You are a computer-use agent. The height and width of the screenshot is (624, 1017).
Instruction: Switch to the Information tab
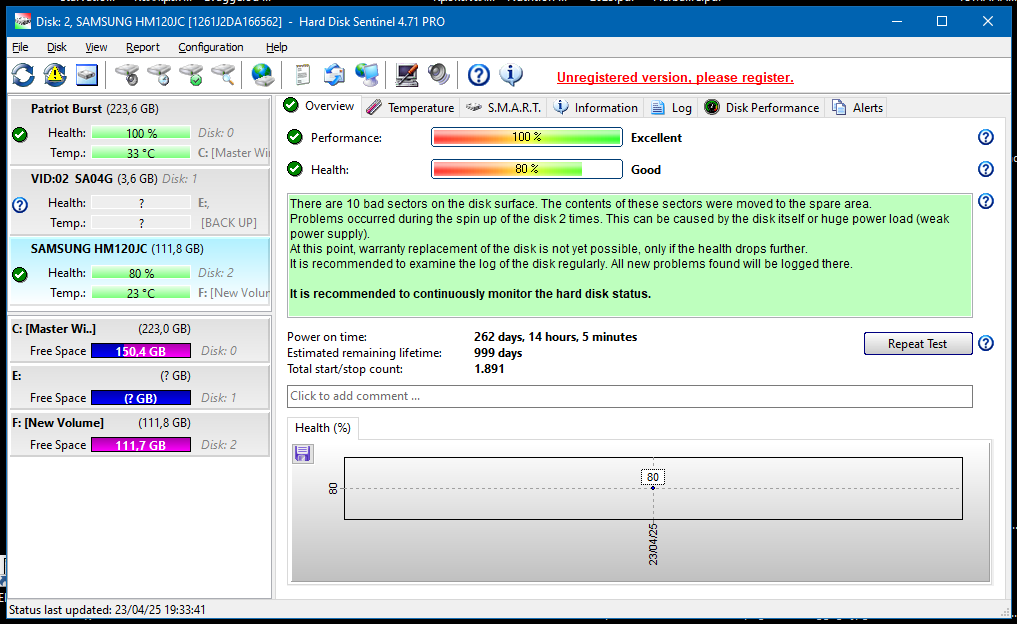pos(595,108)
